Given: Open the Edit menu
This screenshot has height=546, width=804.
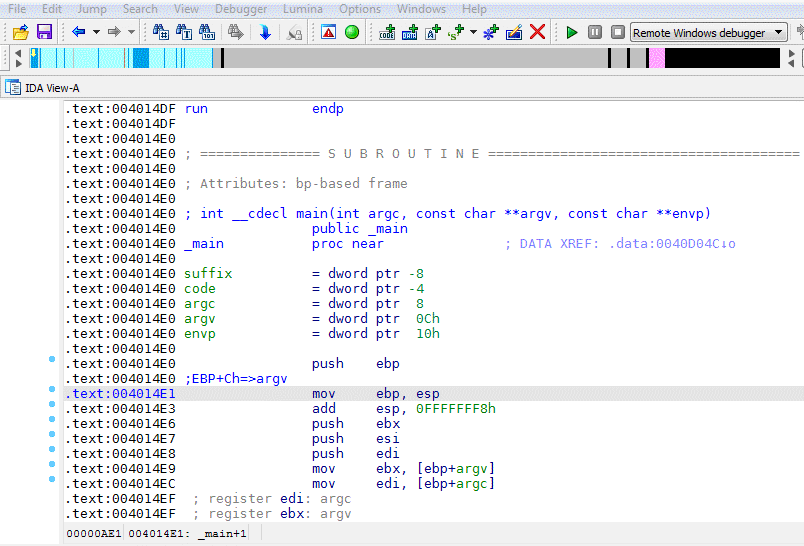Looking at the screenshot, I should click(52, 9).
